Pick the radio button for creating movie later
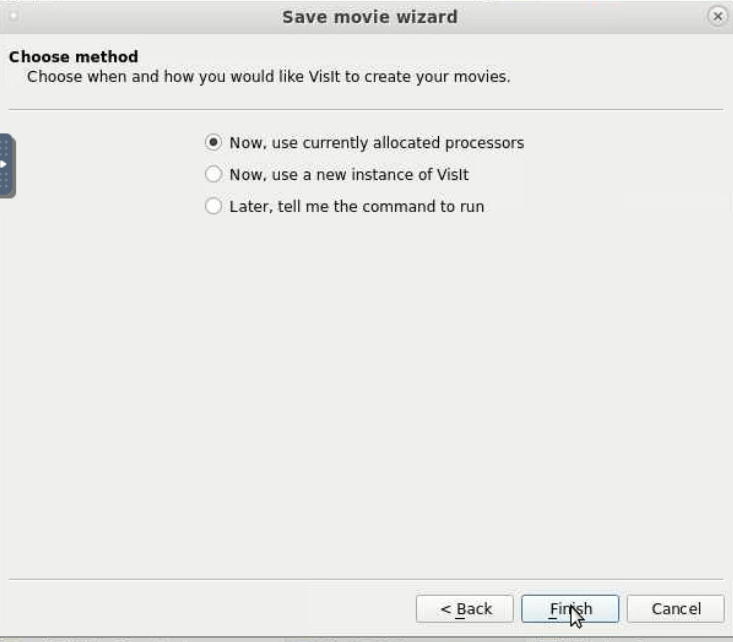 coord(213,206)
